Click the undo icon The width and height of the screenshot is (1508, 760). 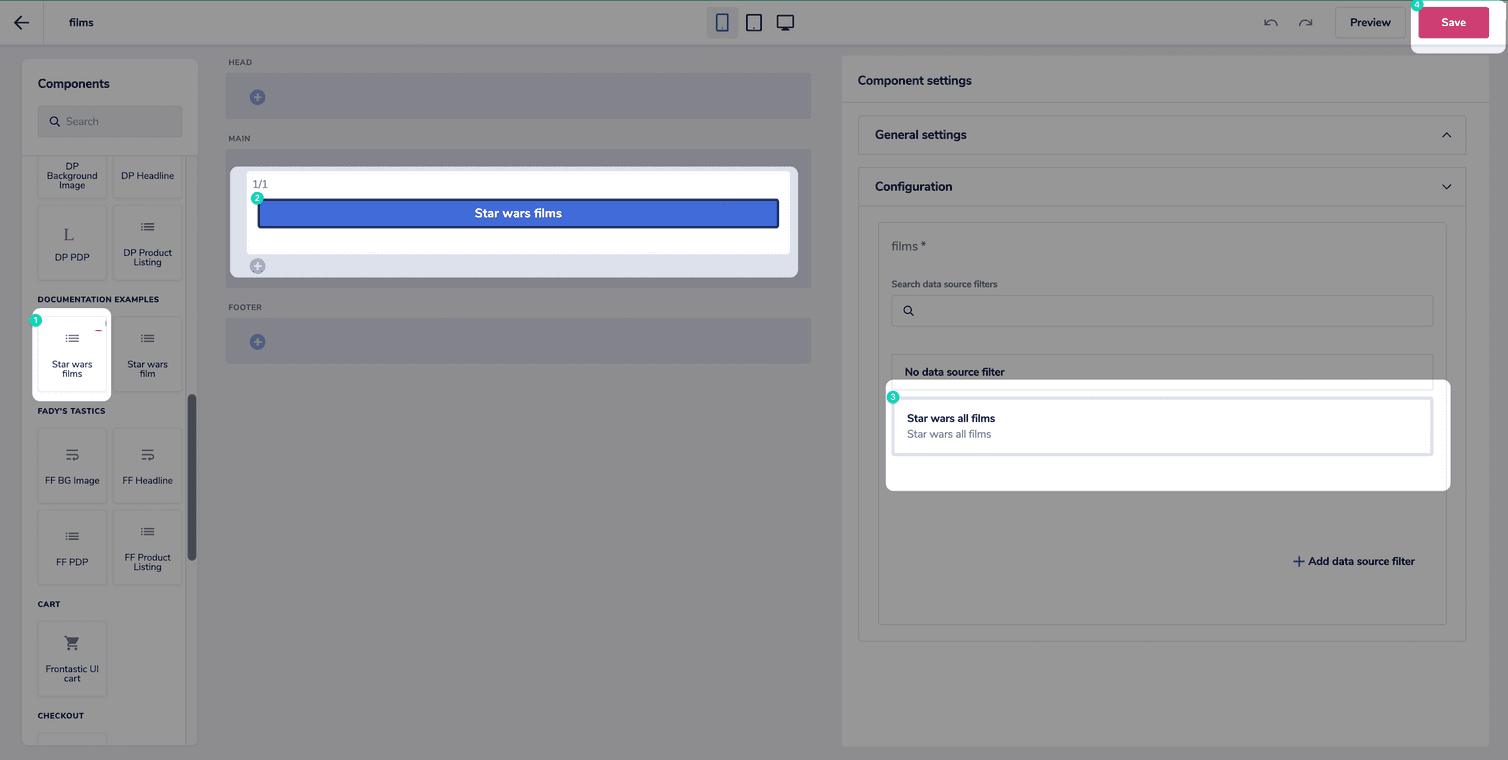pyautogui.click(x=1269, y=22)
